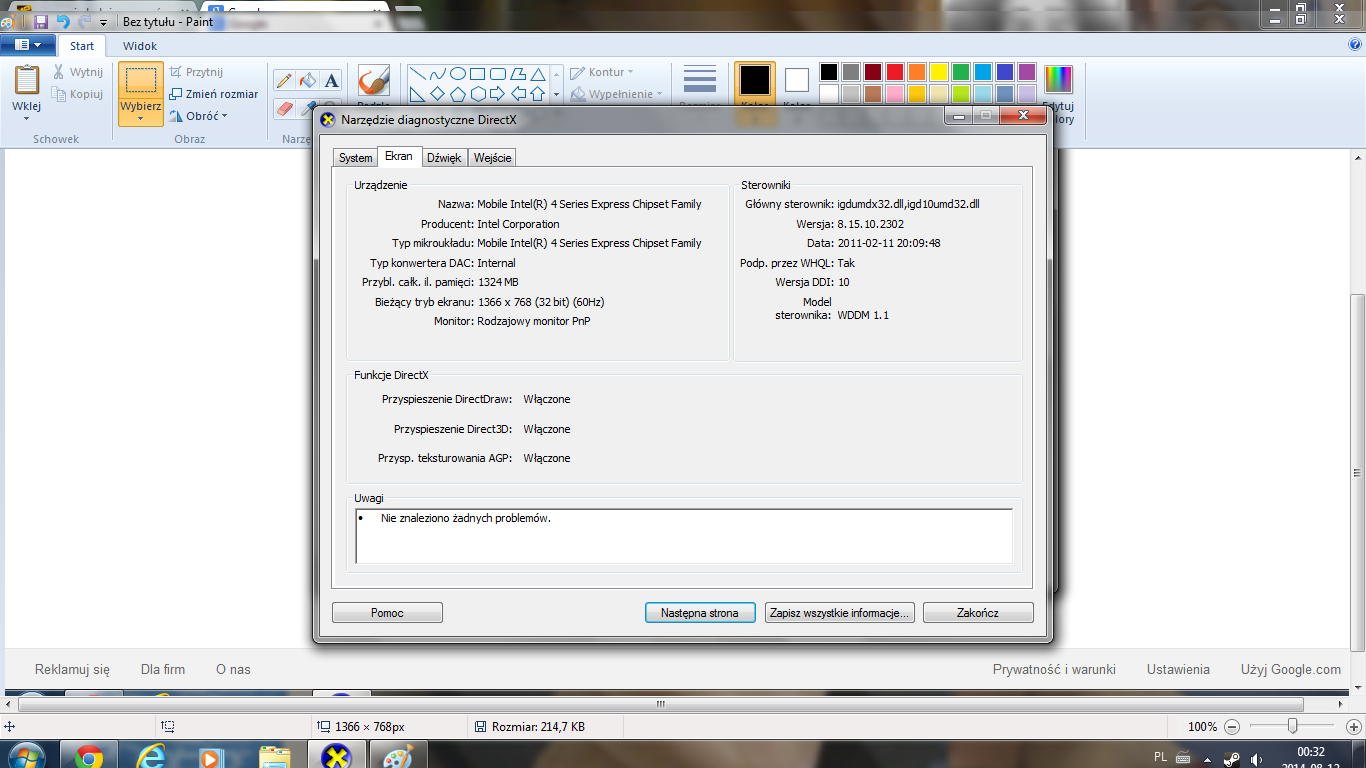Pick the hexagon shape in Shapes gallery
1366x768 pixels.
(477, 94)
